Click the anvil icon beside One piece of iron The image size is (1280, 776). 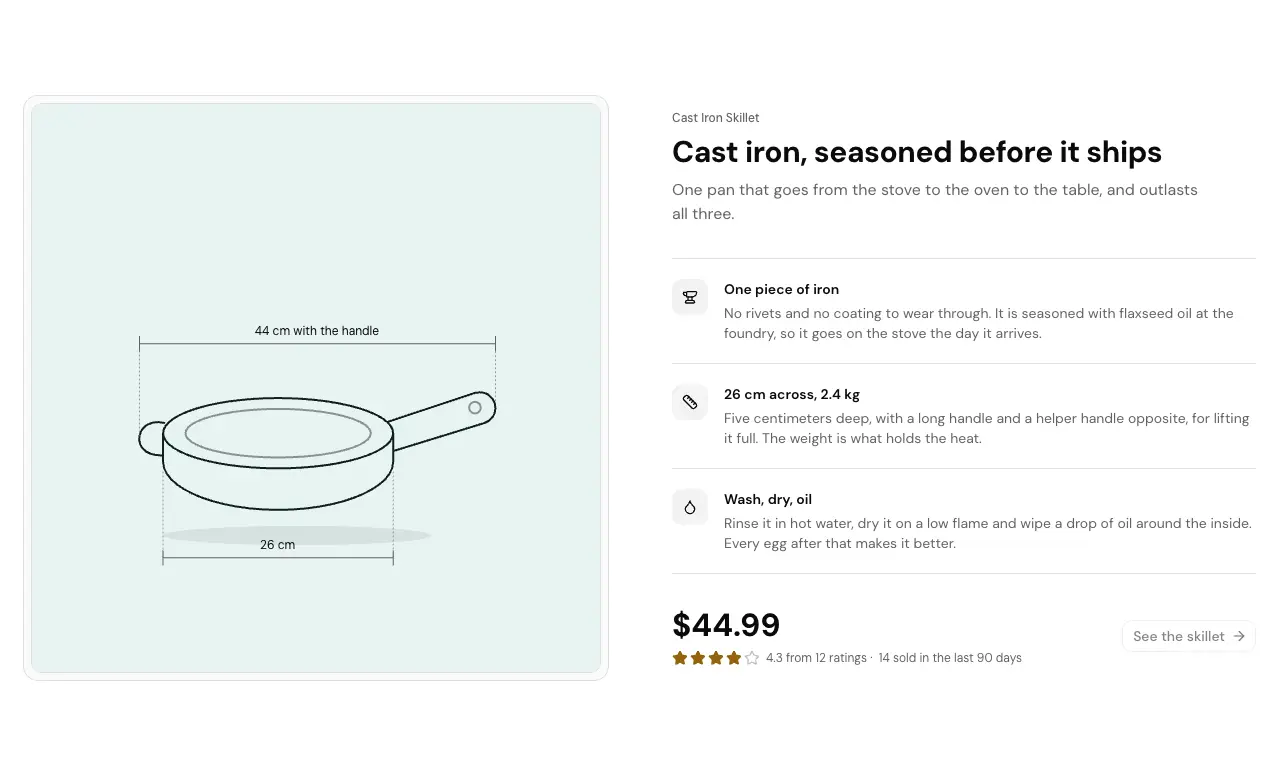click(690, 297)
